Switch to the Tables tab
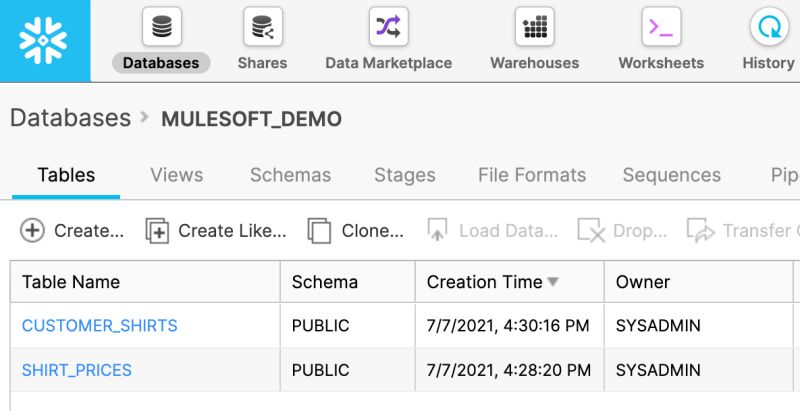The image size is (800, 411). [66, 175]
